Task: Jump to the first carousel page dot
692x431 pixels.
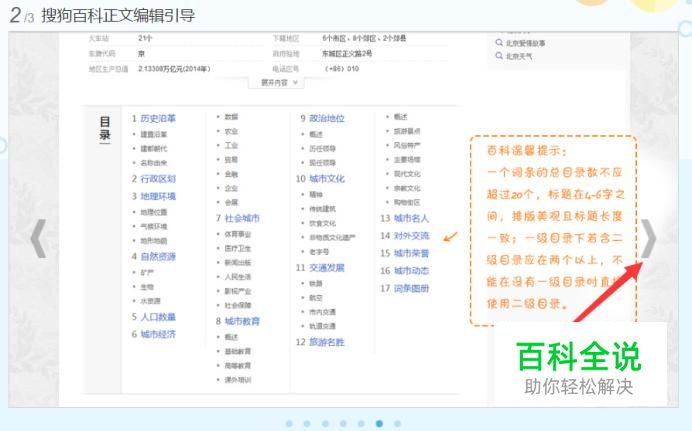Action: click(x=289, y=424)
